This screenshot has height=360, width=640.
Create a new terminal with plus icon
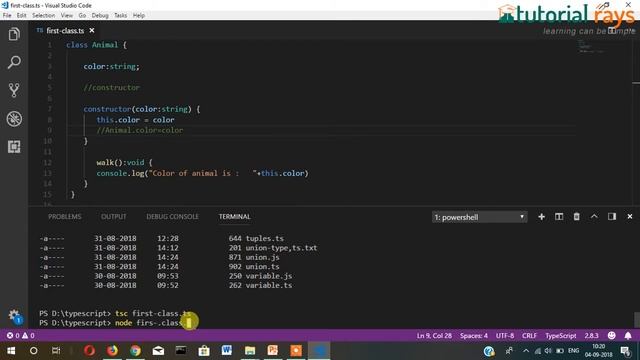pos(541,217)
